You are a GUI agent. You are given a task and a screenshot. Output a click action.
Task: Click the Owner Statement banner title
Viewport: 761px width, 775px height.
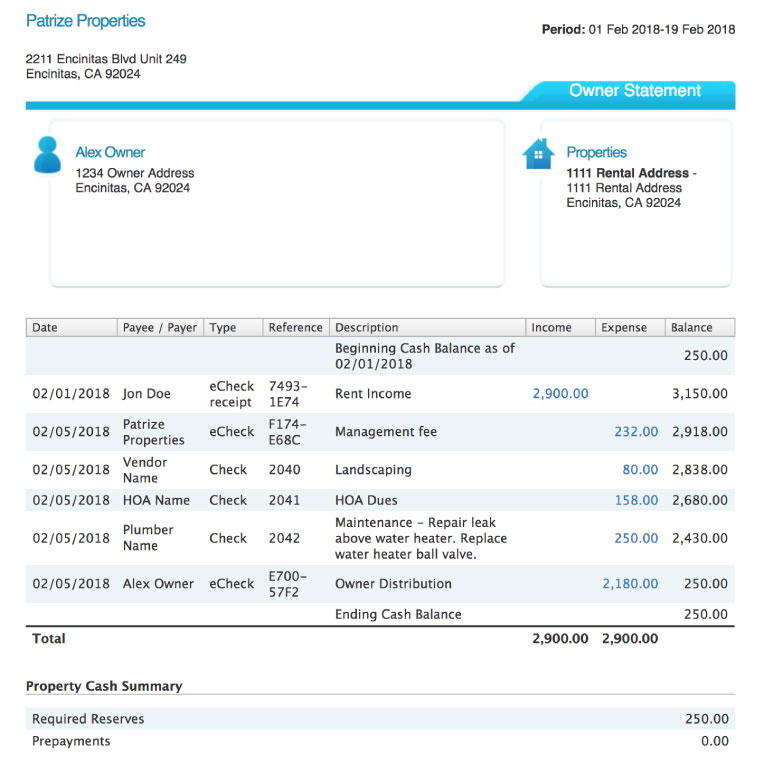point(634,90)
